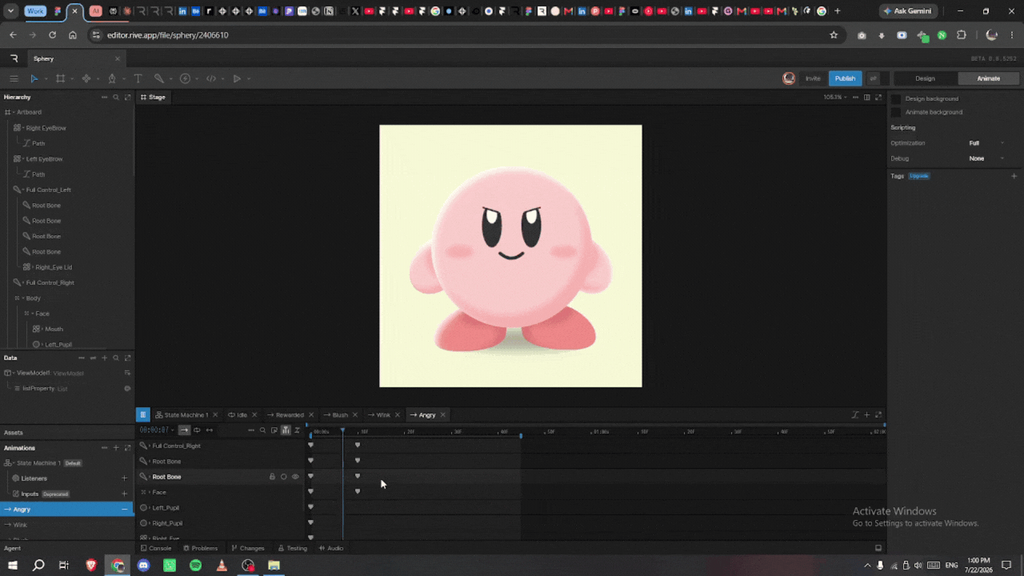Toggle the stage side-by-side layout icon
The width and height of the screenshot is (1024, 576).
867,97
